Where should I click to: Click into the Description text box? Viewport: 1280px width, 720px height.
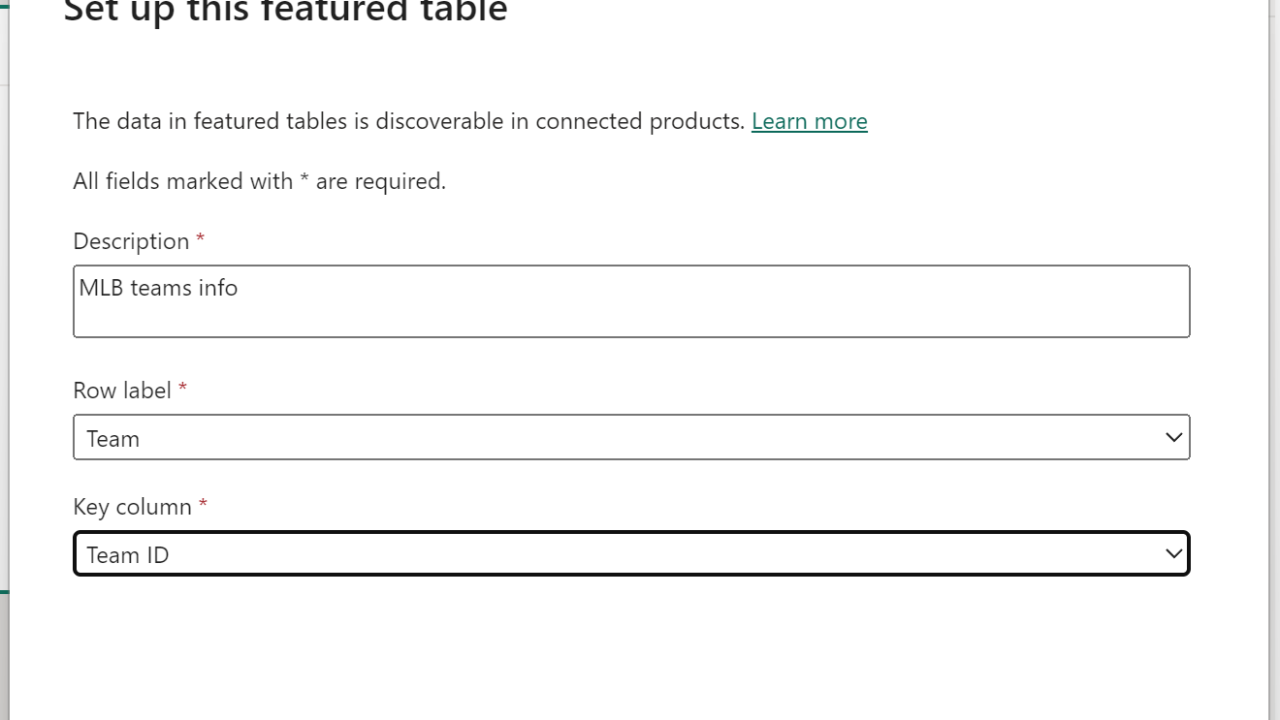[630, 312]
